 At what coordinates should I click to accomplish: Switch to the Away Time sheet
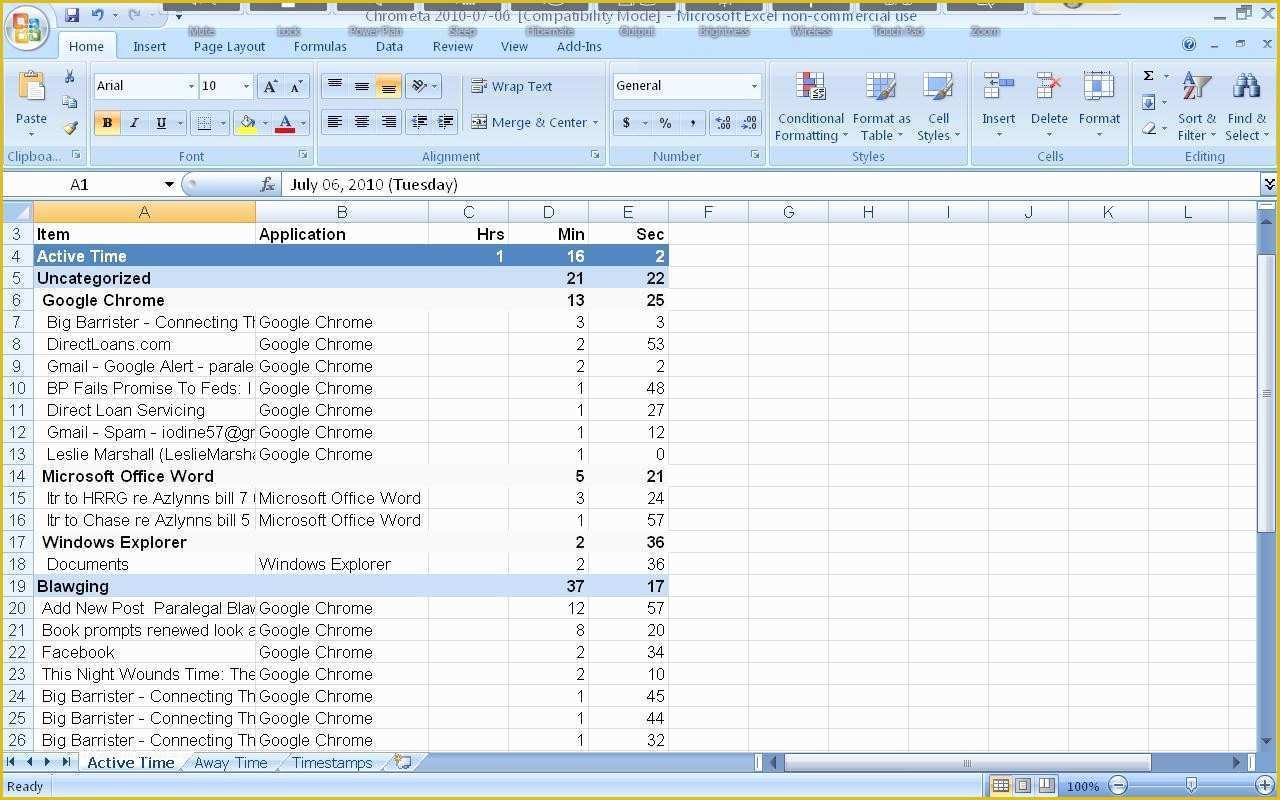pos(231,762)
